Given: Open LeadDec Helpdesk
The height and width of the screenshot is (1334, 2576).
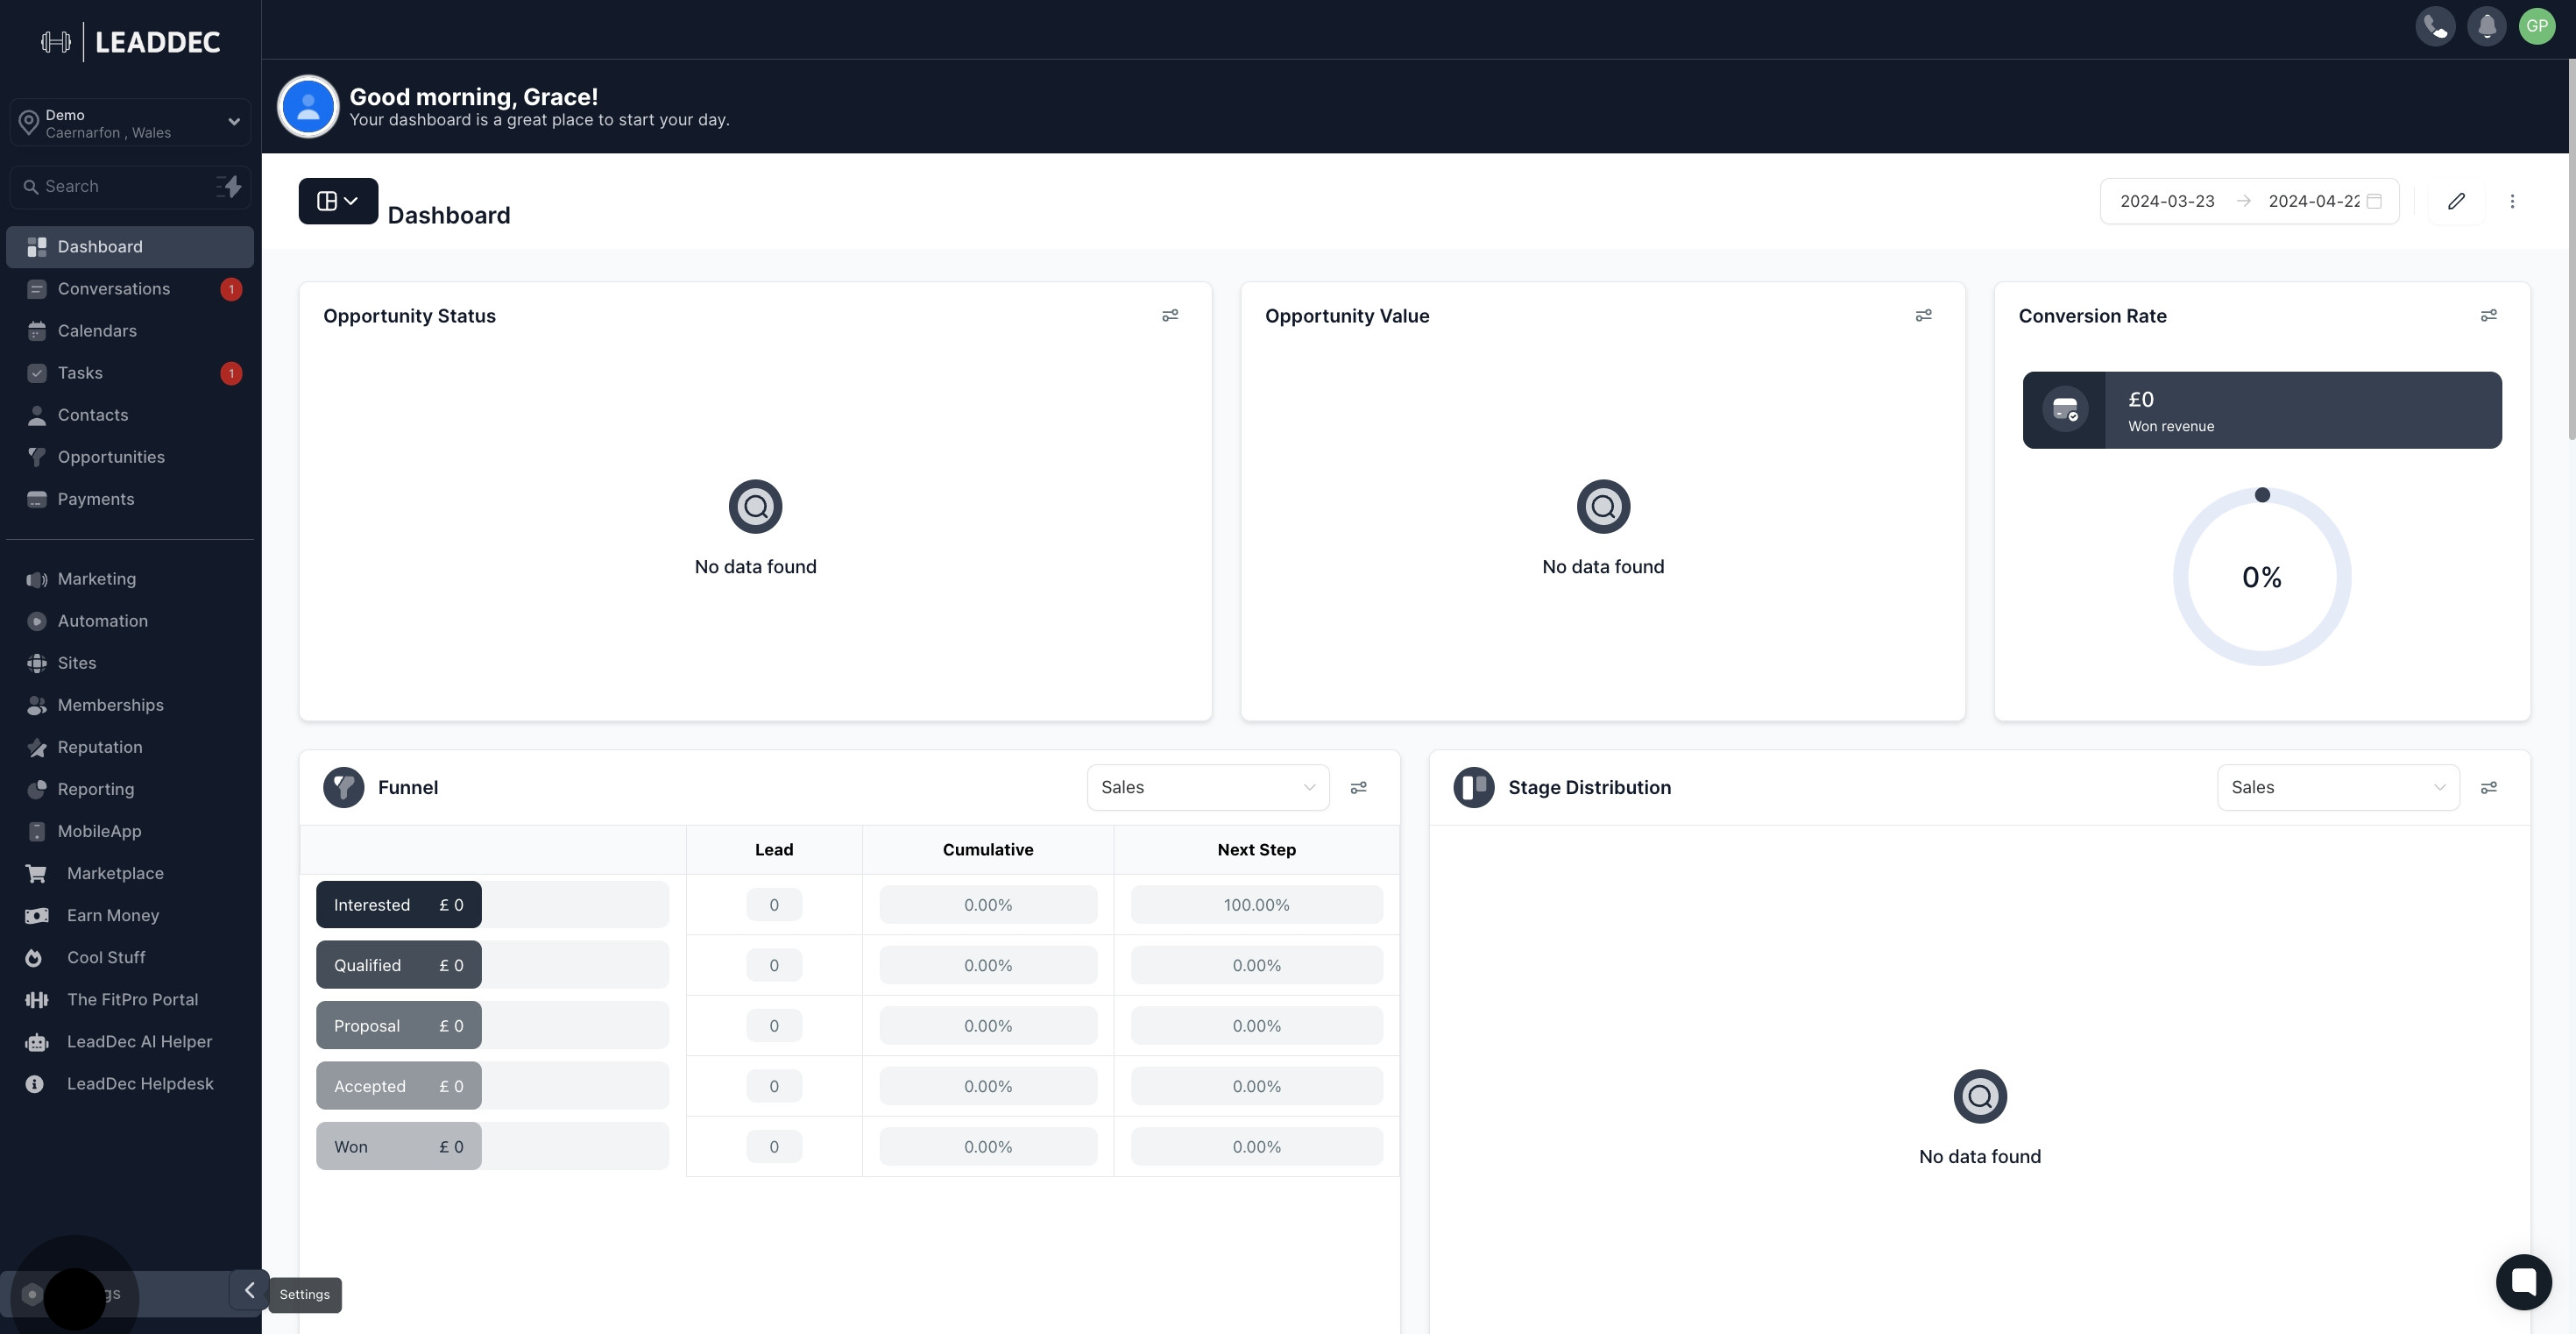Looking at the screenshot, I should [130, 1083].
